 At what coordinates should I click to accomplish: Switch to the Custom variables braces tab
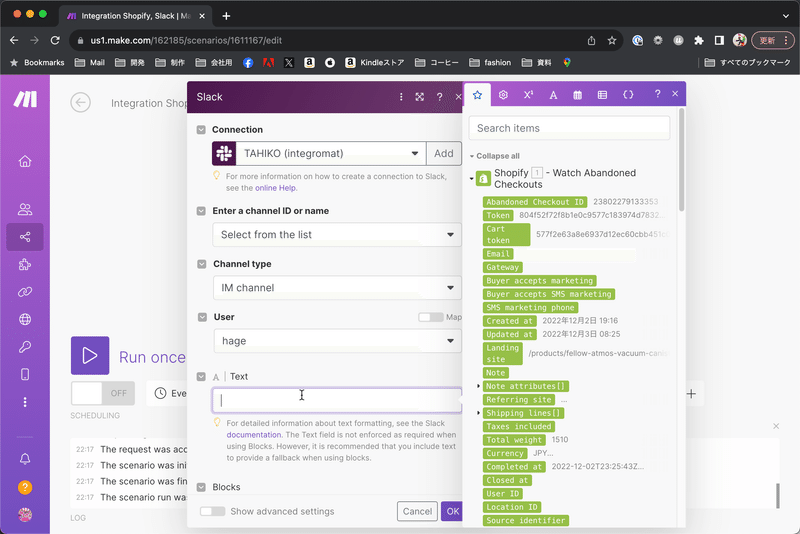(x=628, y=95)
